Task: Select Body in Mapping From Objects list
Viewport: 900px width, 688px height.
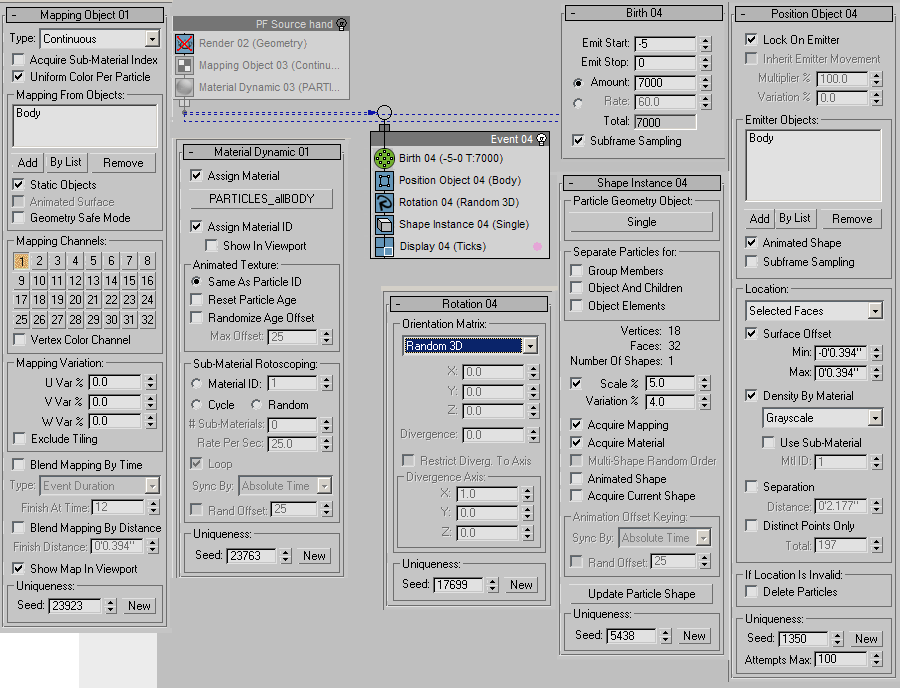Action: [x=28, y=113]
